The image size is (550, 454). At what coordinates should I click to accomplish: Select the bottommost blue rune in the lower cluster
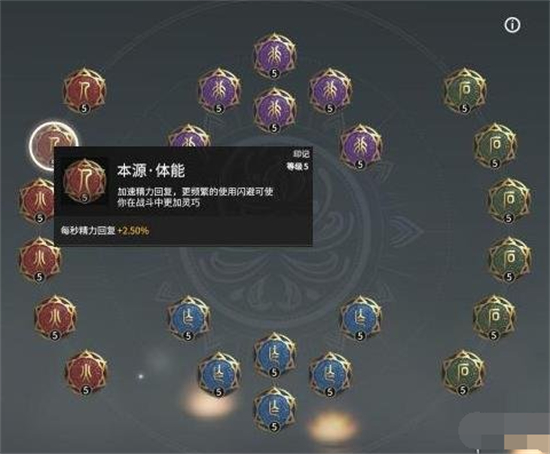pos(275,410)
